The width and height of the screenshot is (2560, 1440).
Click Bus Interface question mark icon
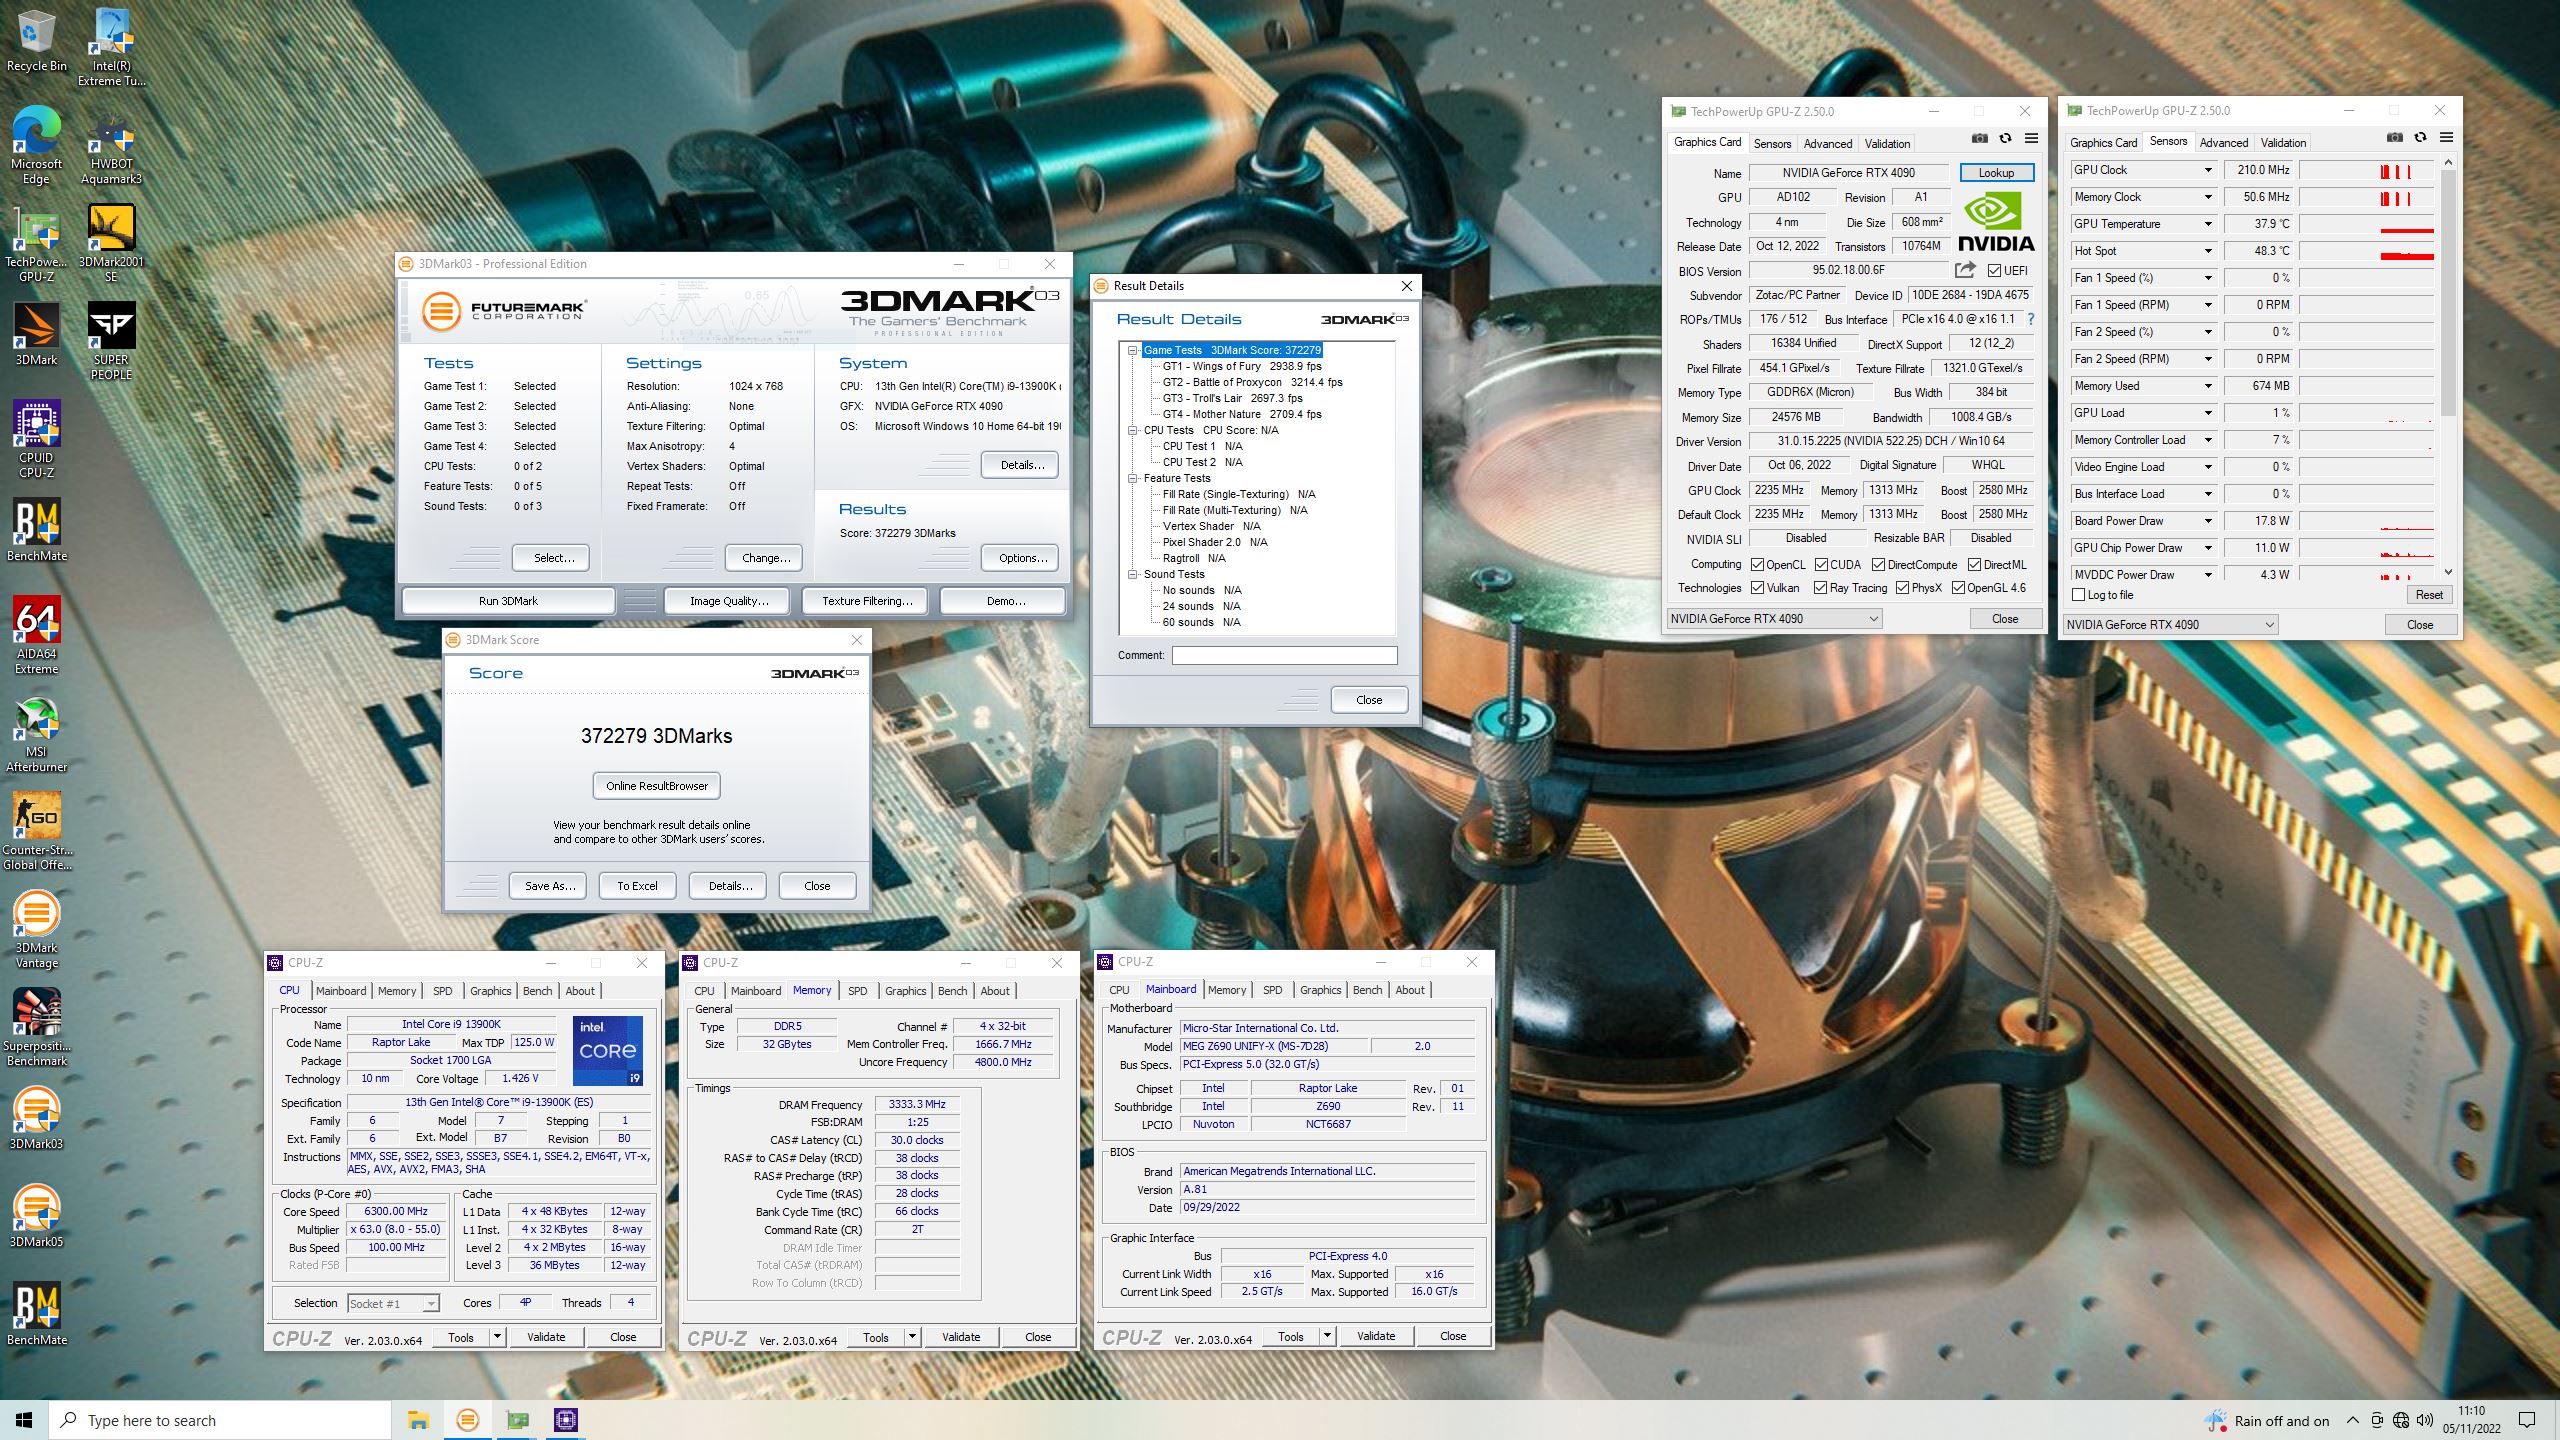pos(2031,319)
